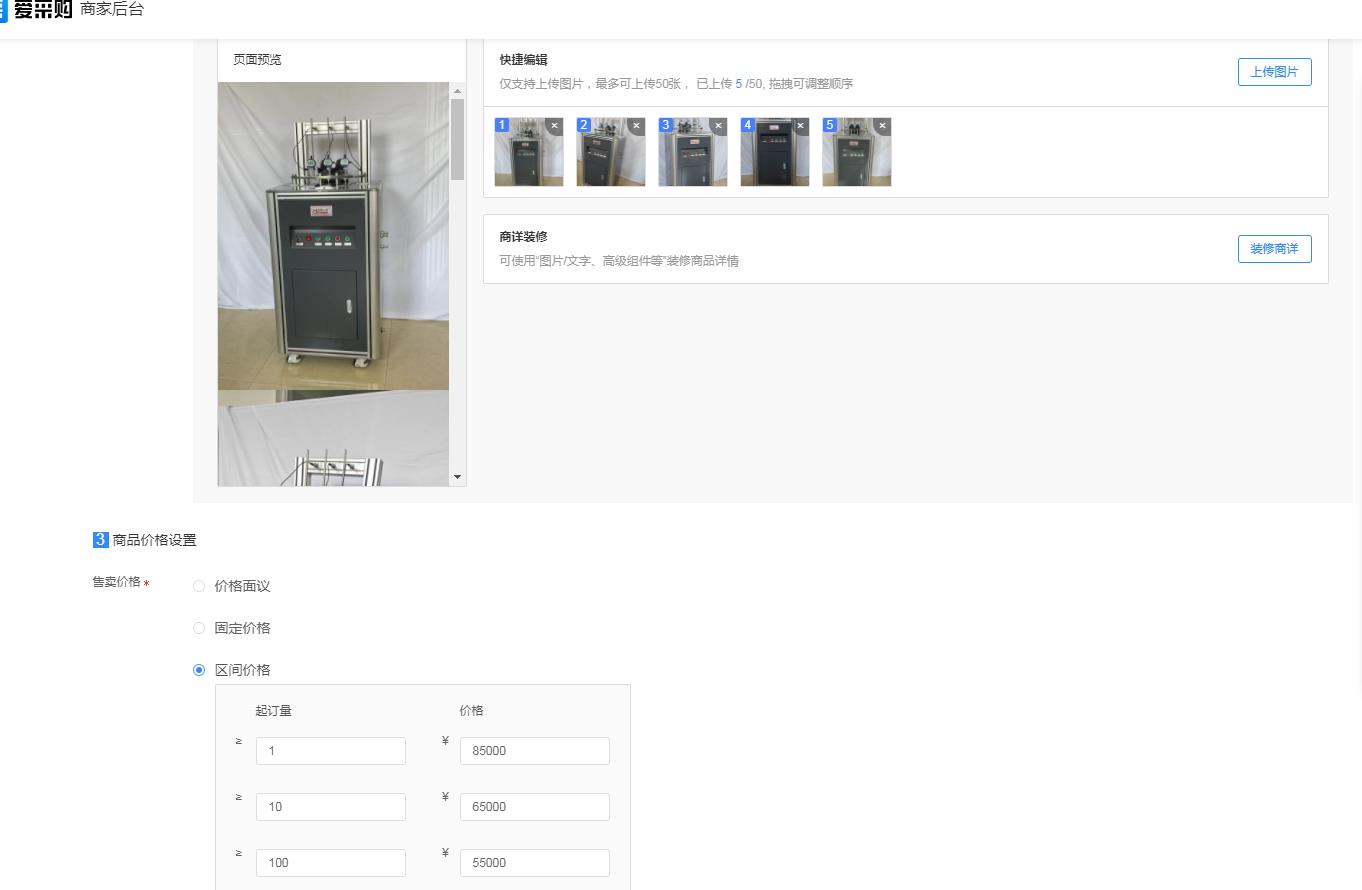Select uploaded thumbnail 2

611,152
